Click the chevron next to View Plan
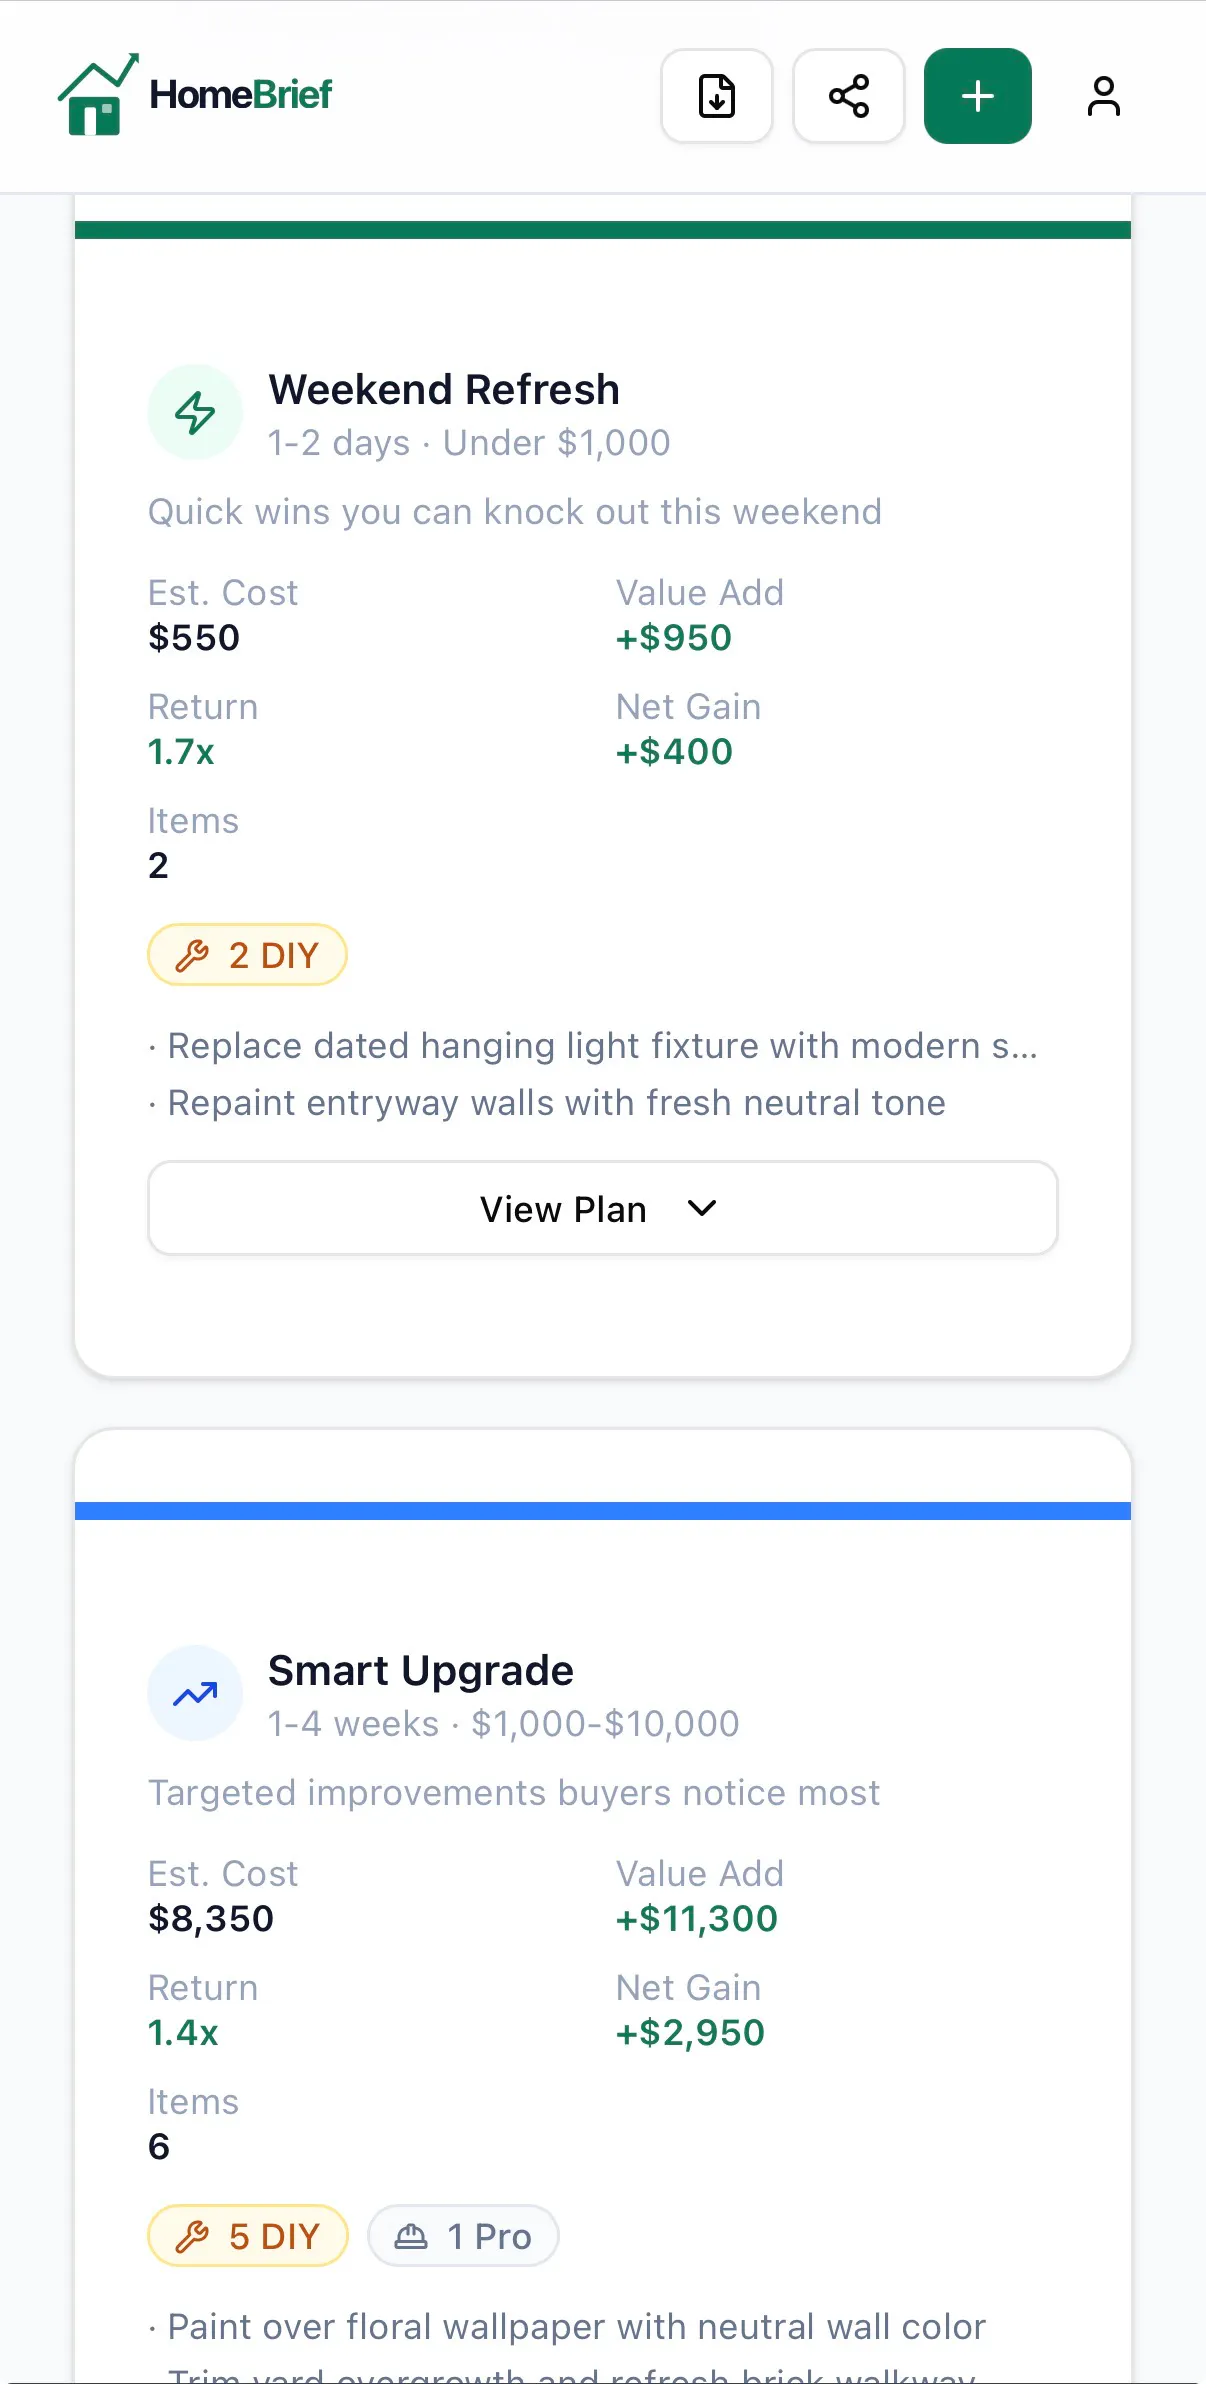The width and height of the screenshot is (1206, 2384). (x=703, y=1208)
